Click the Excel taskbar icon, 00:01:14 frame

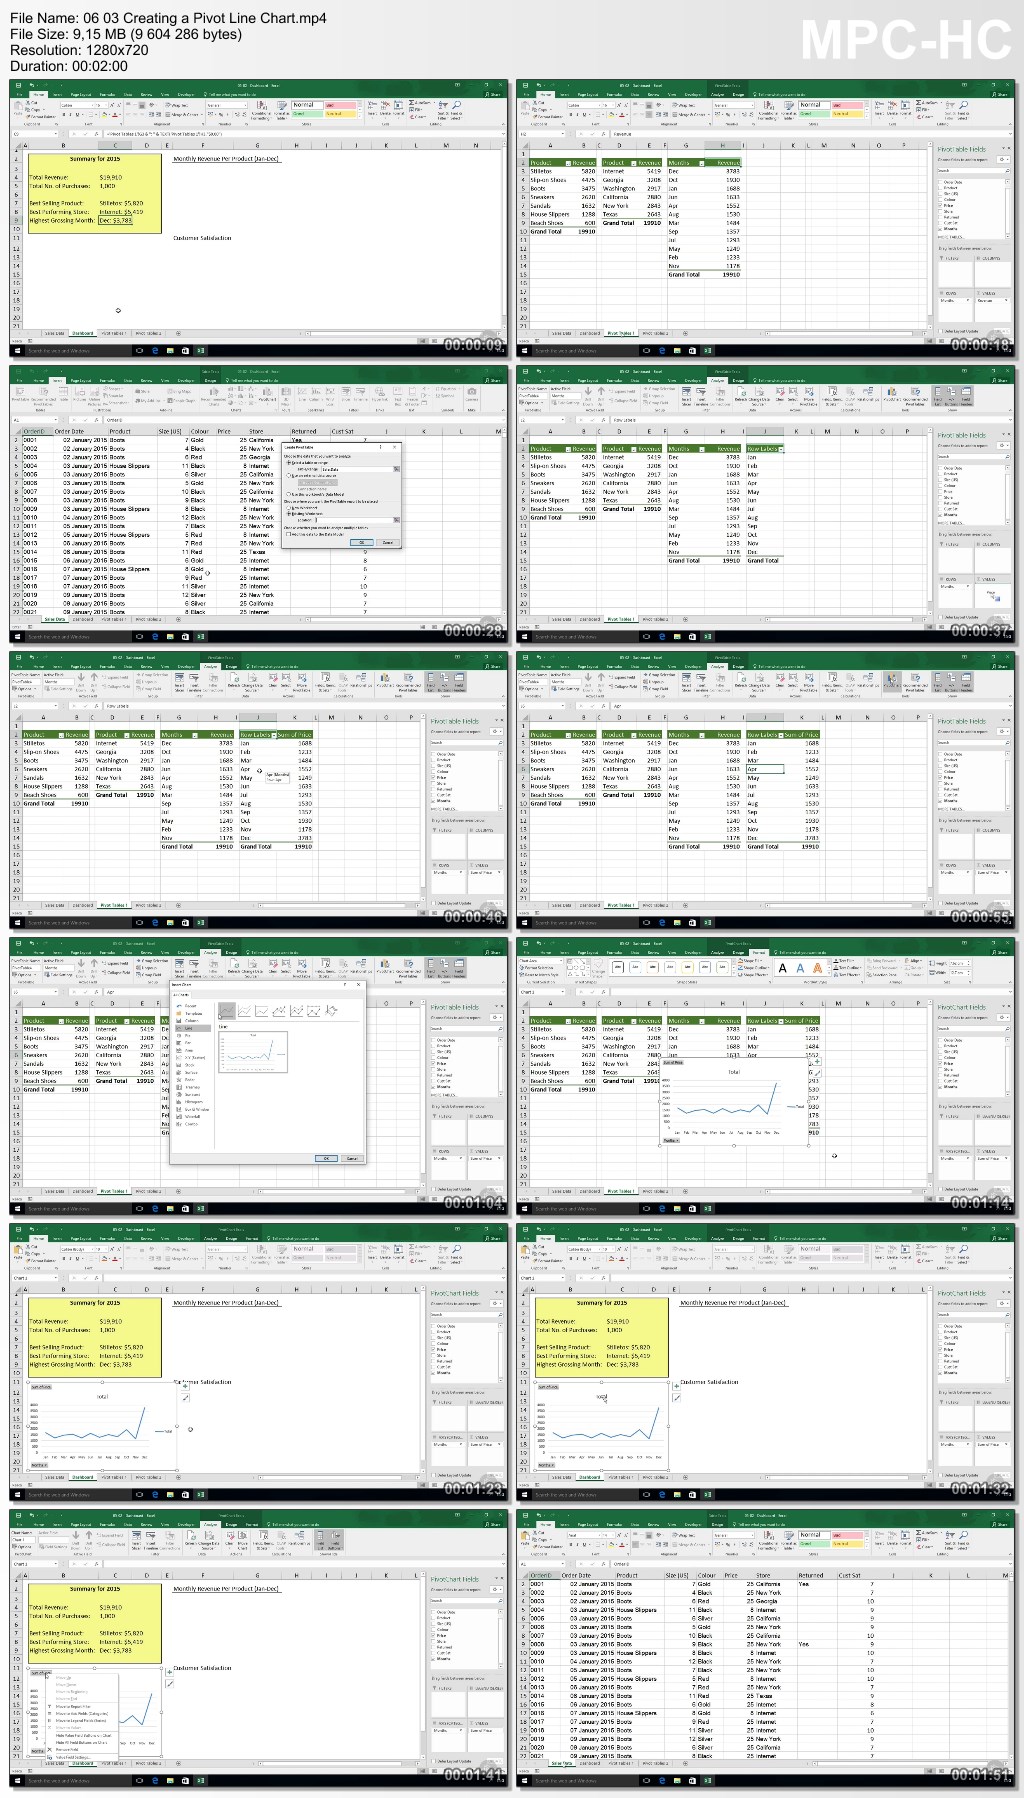click(x=708, y=1208)
